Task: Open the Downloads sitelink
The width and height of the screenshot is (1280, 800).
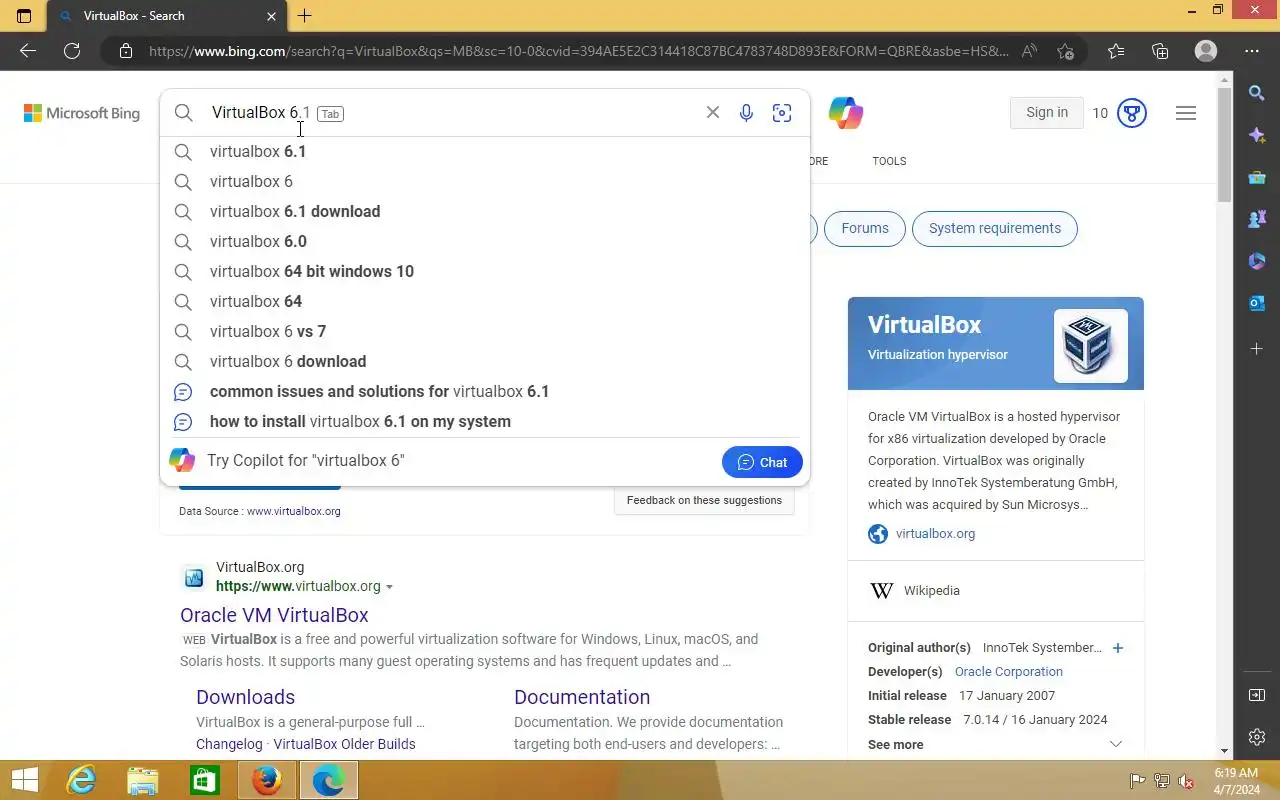Action: point(245,697)
